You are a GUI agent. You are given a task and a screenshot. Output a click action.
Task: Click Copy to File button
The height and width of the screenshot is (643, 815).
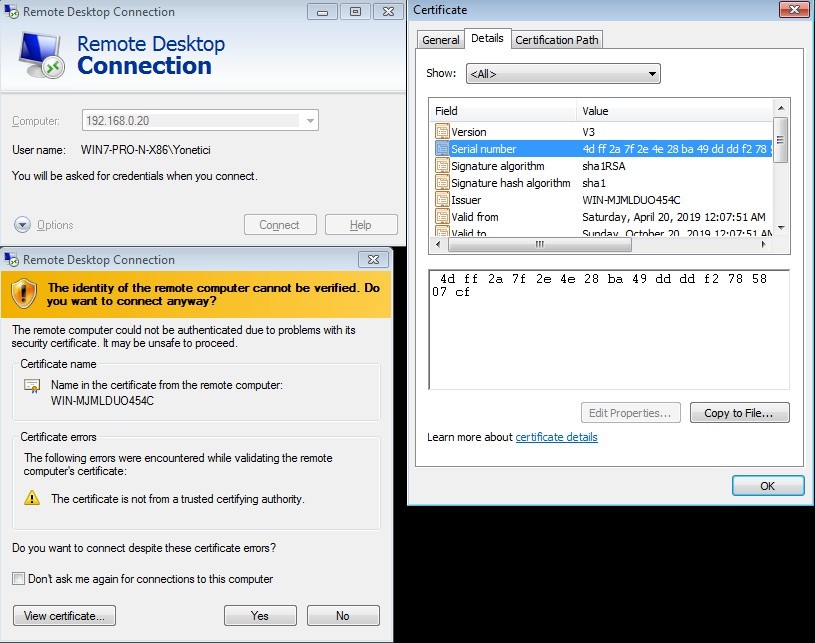click(739, 413)
